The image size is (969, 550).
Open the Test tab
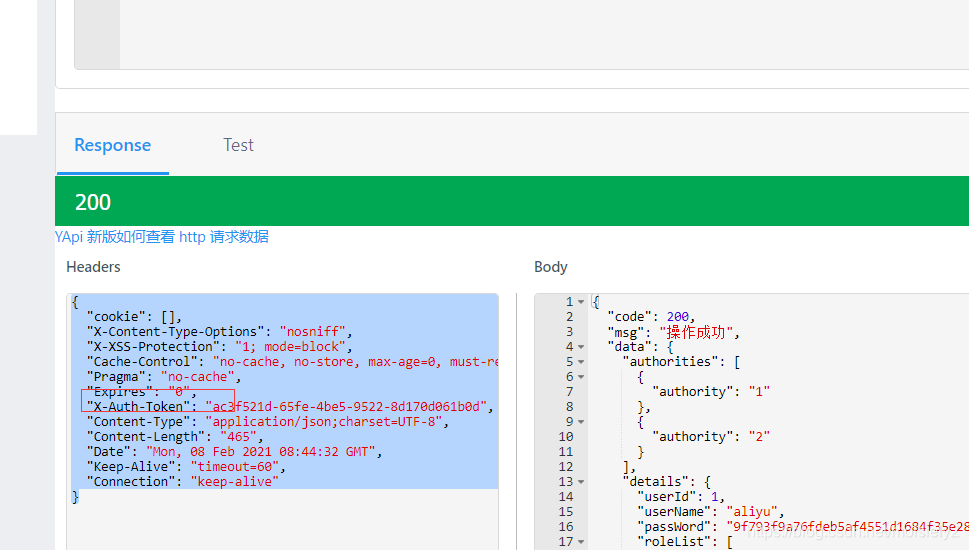click(238, 145)
